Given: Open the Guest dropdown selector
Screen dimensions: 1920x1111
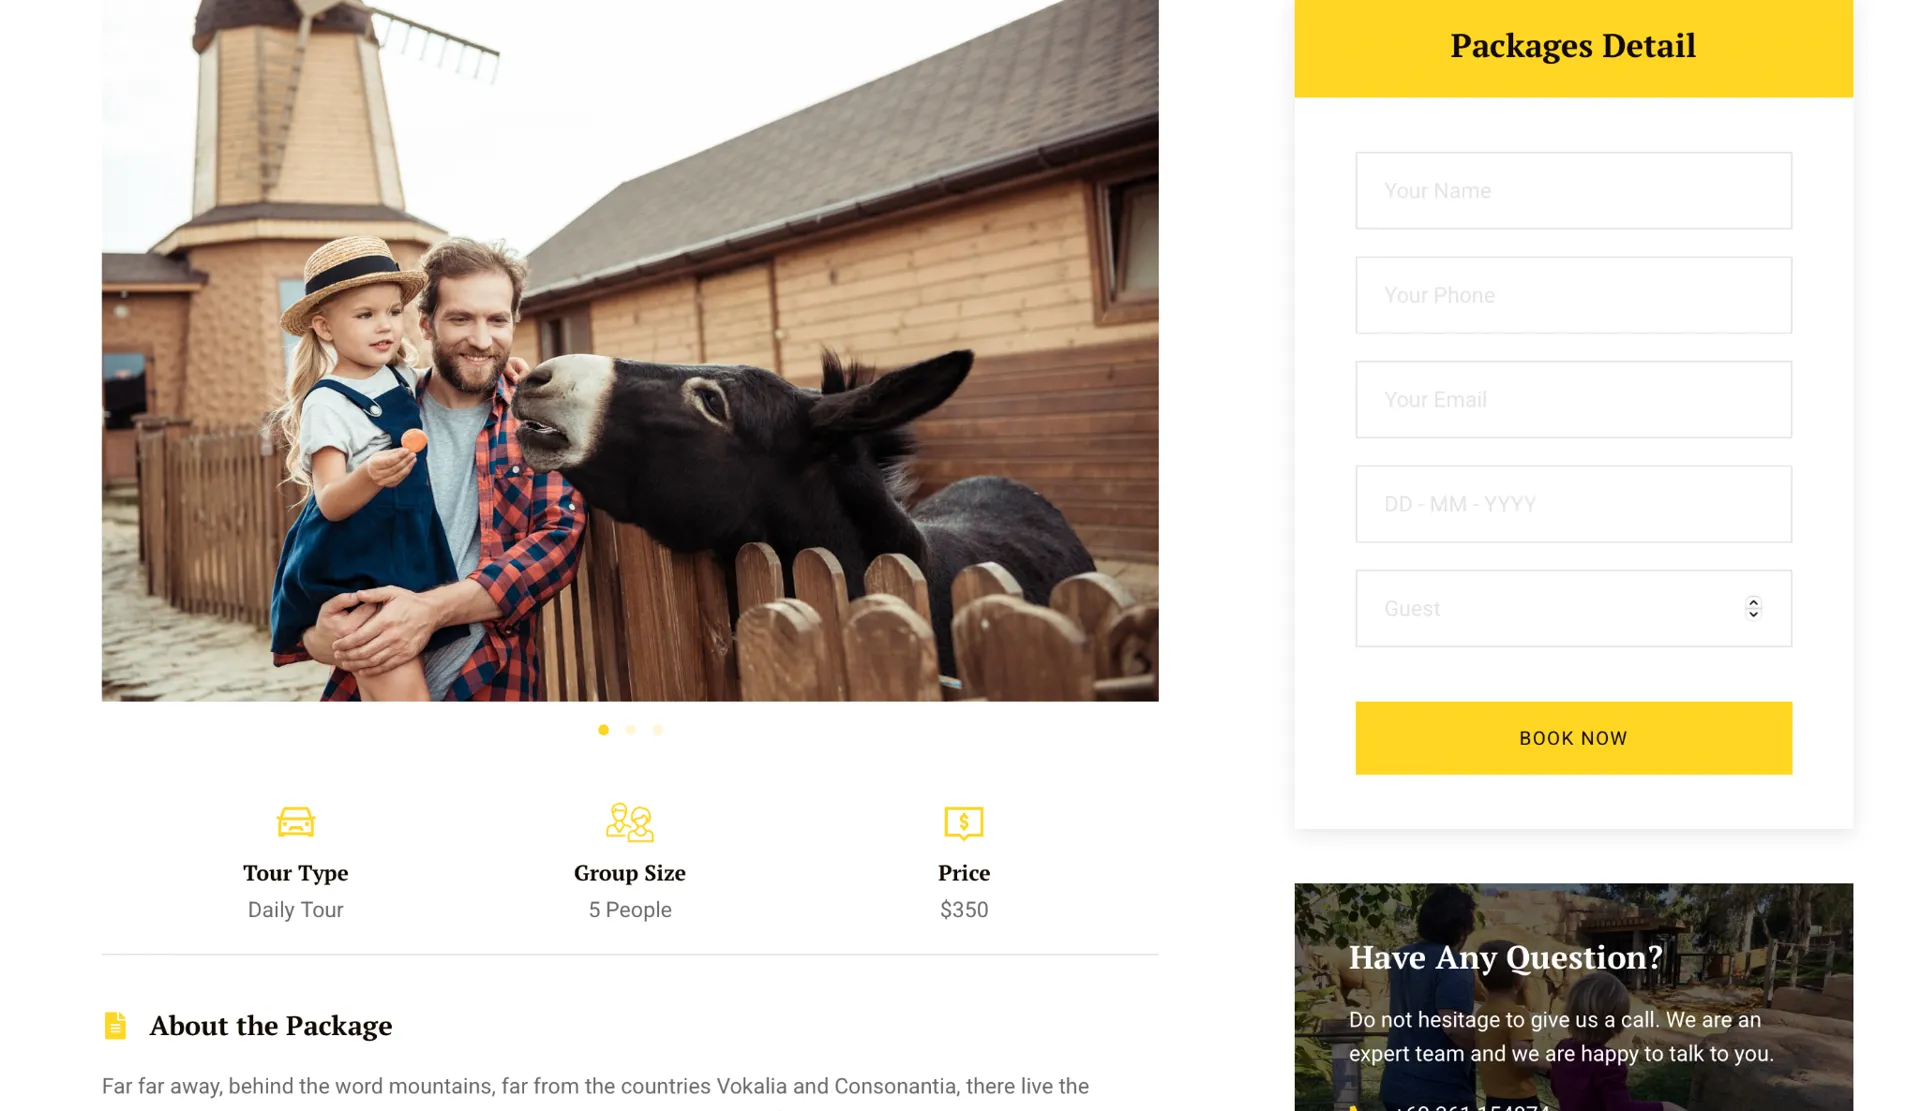Looking at the screenshot, I should [x=1573, y=608].
